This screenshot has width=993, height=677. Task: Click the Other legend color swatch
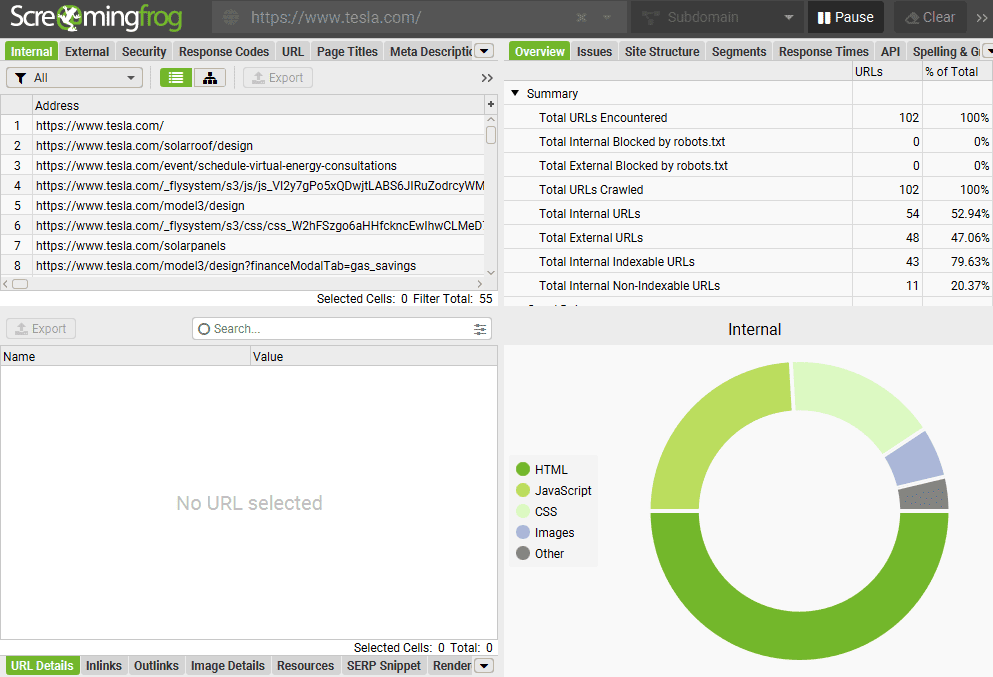523,554
